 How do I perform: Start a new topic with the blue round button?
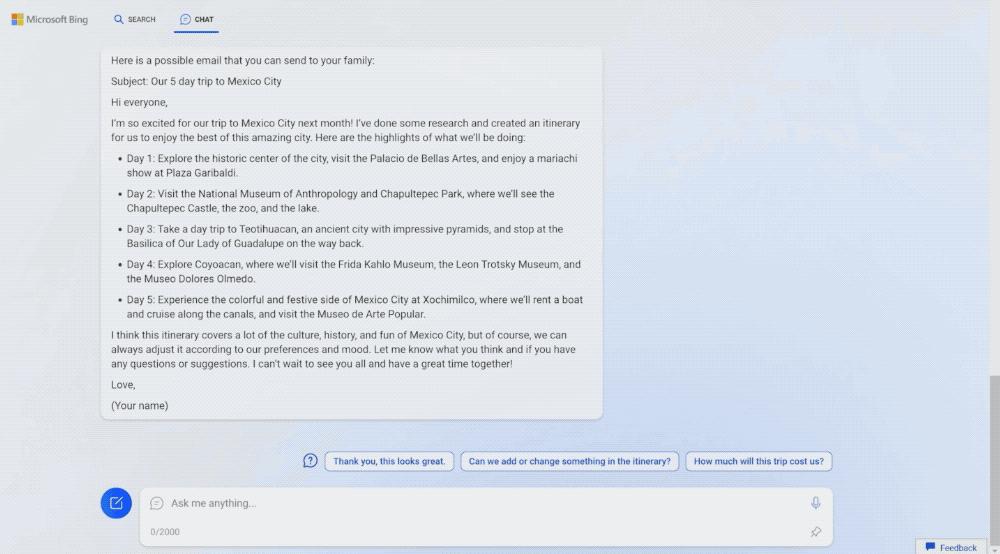[x=116, y=503]
